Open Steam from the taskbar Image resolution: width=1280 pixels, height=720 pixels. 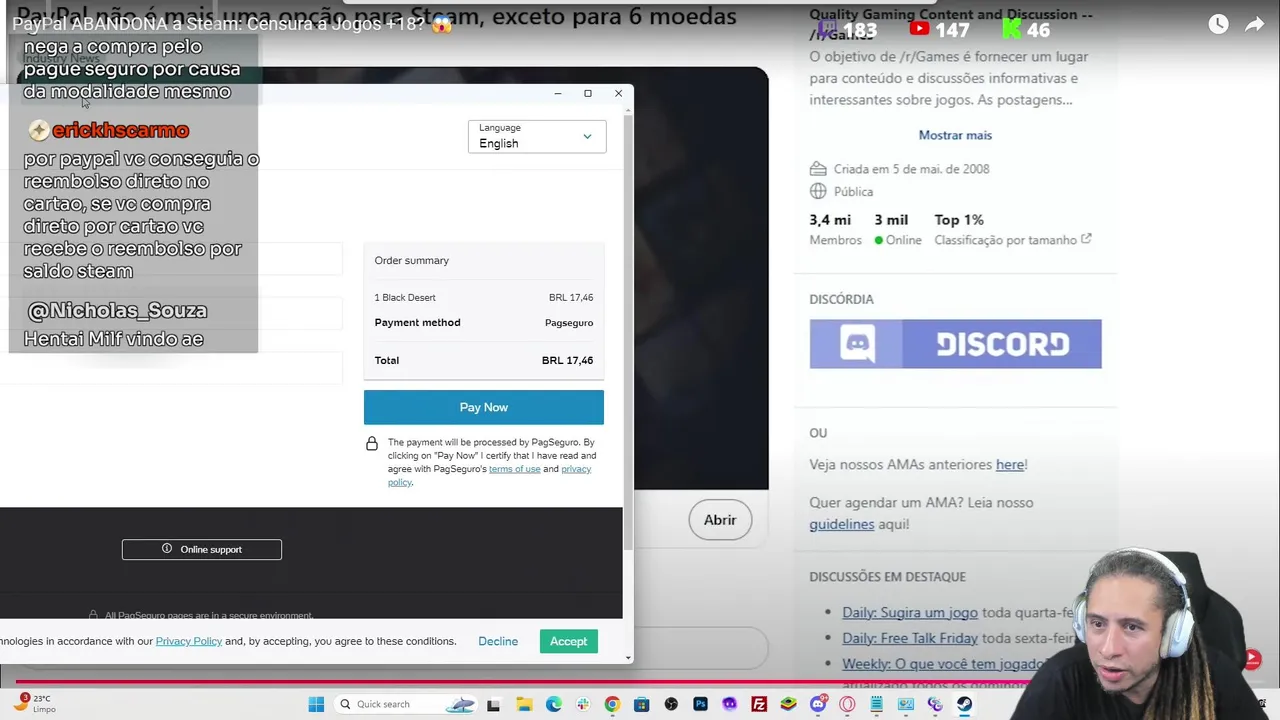[x=964, y=704]
